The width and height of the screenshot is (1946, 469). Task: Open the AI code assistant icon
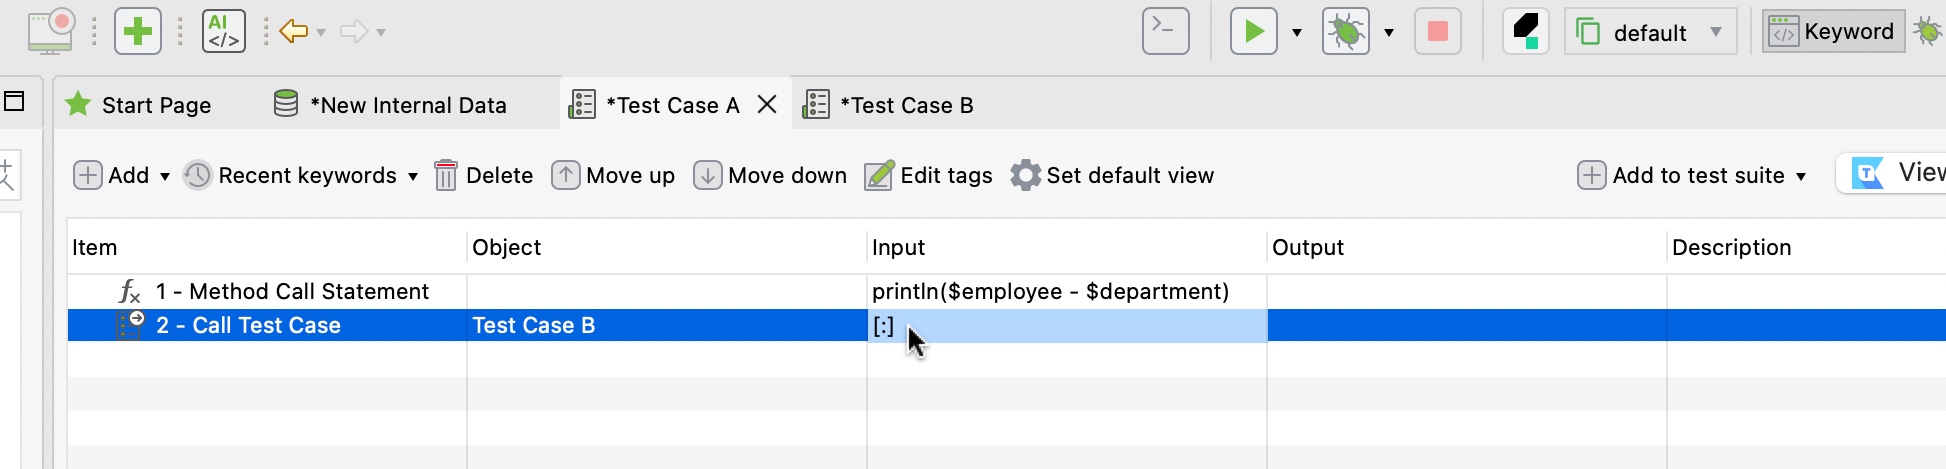(223, 32)
